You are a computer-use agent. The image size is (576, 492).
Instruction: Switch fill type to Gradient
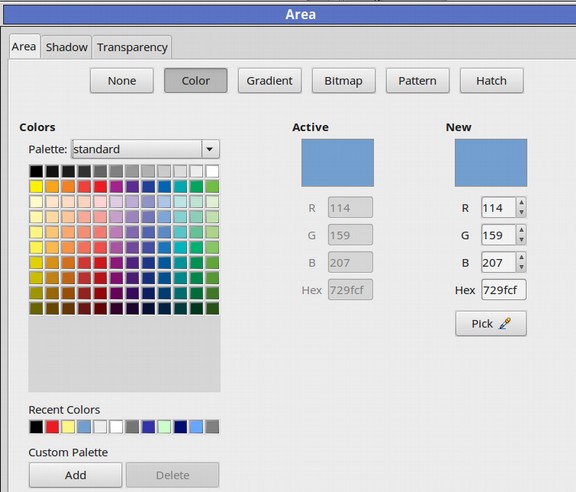270,80
